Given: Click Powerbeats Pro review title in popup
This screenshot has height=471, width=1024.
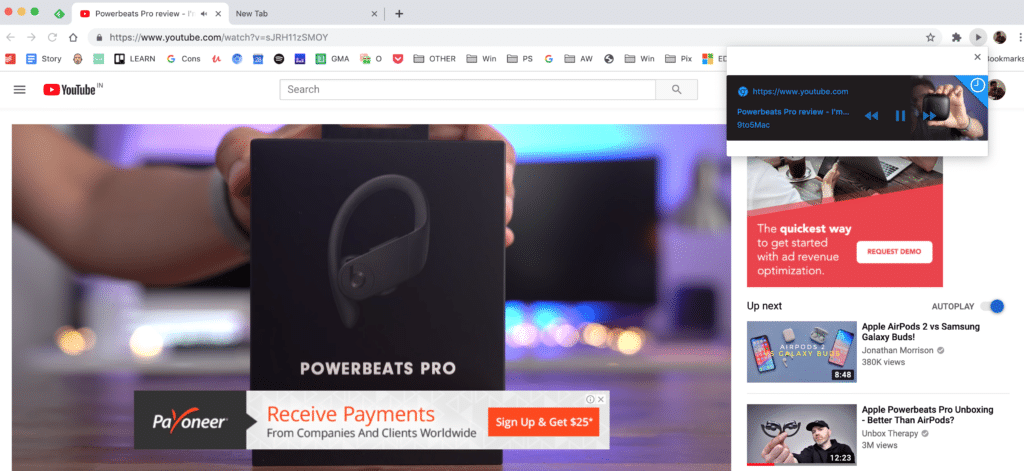Looking at the screenshot, I should [793, 112].
